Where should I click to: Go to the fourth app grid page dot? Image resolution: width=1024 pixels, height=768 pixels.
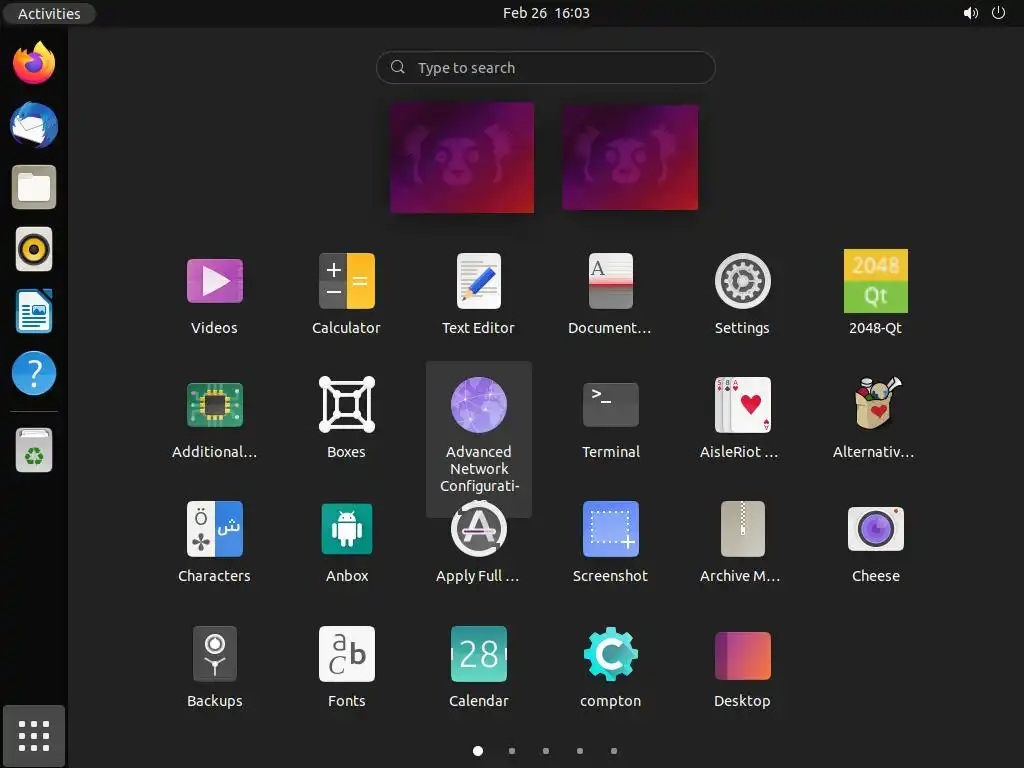[580, 751]
